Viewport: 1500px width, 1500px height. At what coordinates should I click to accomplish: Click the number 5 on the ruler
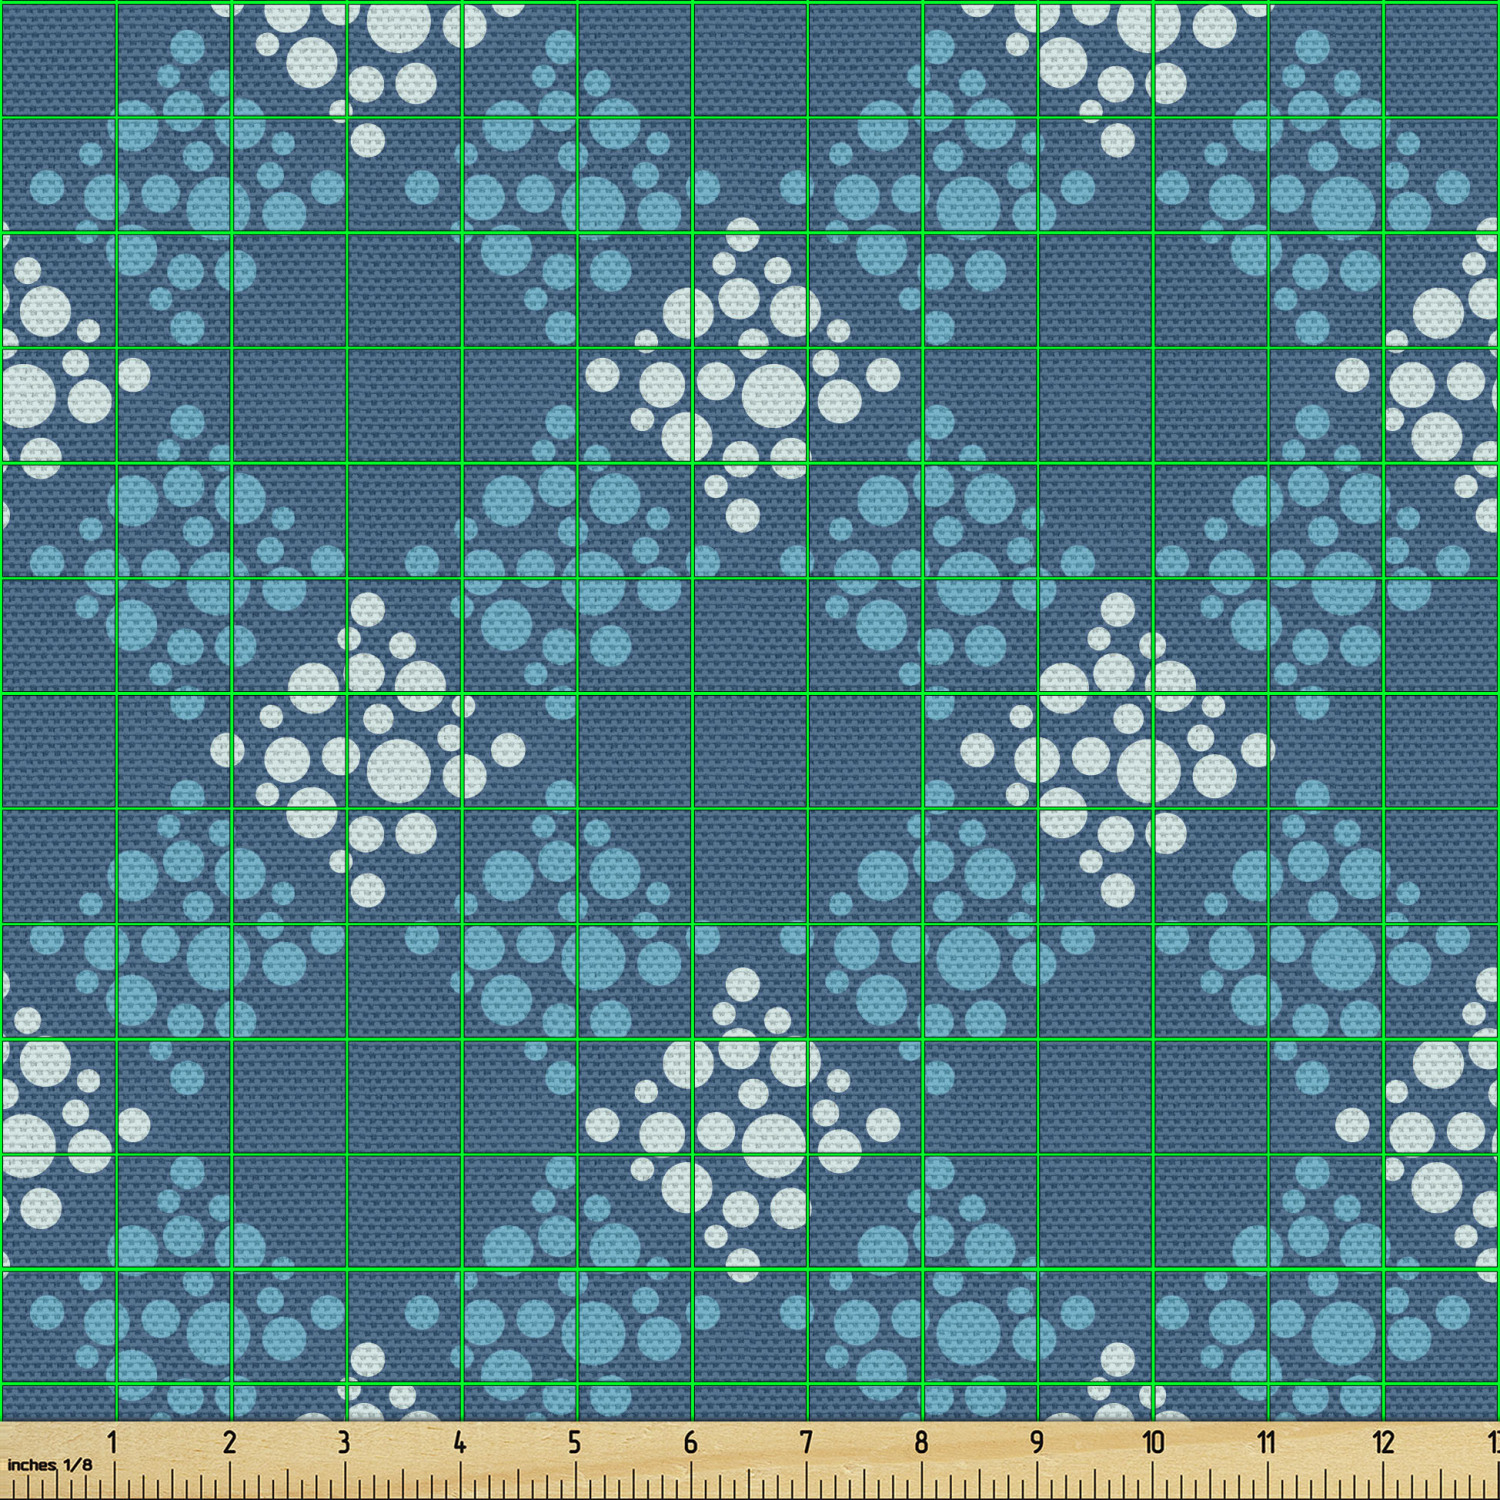tap(574, 1442)
